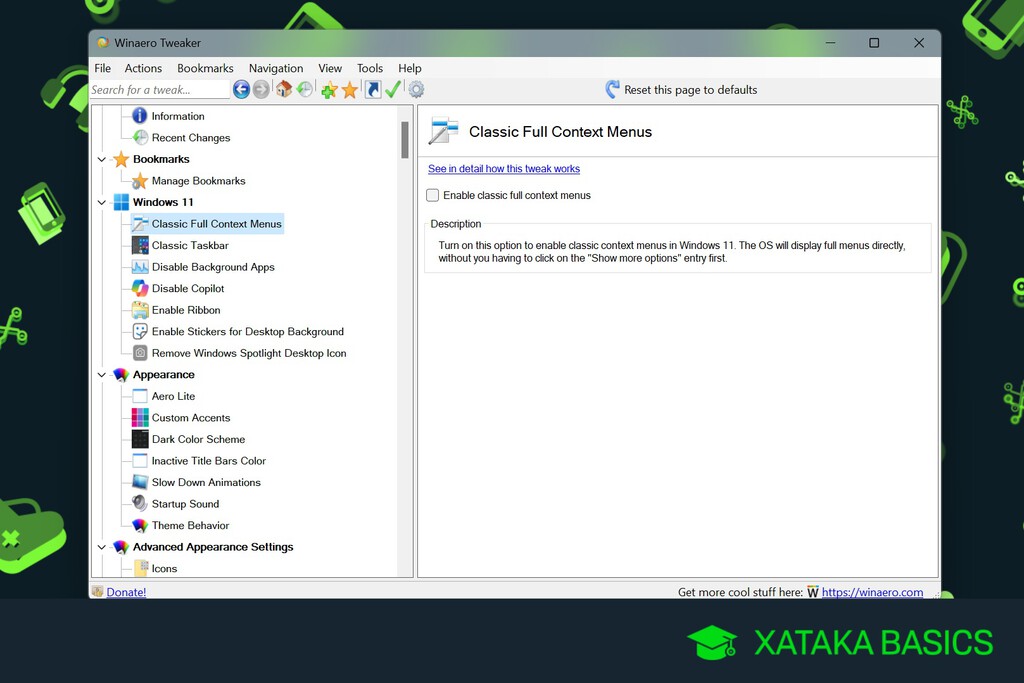This screenshot has width=1024, height=683.
Task: Click the home house toolbar icon
Action: [284, 90]
